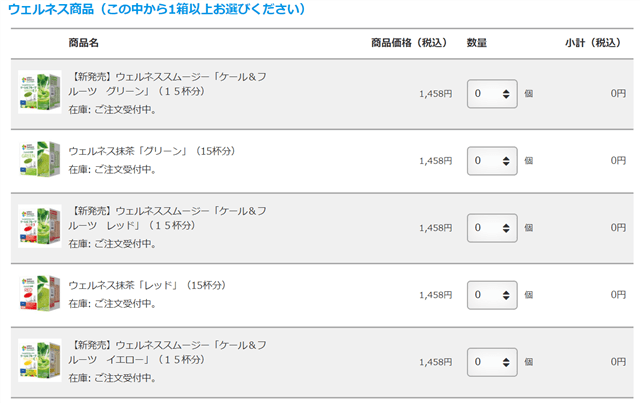Click product name ウェルネス抹茶「グリーン」
The image size is (640, 403).
coord(152,151)
